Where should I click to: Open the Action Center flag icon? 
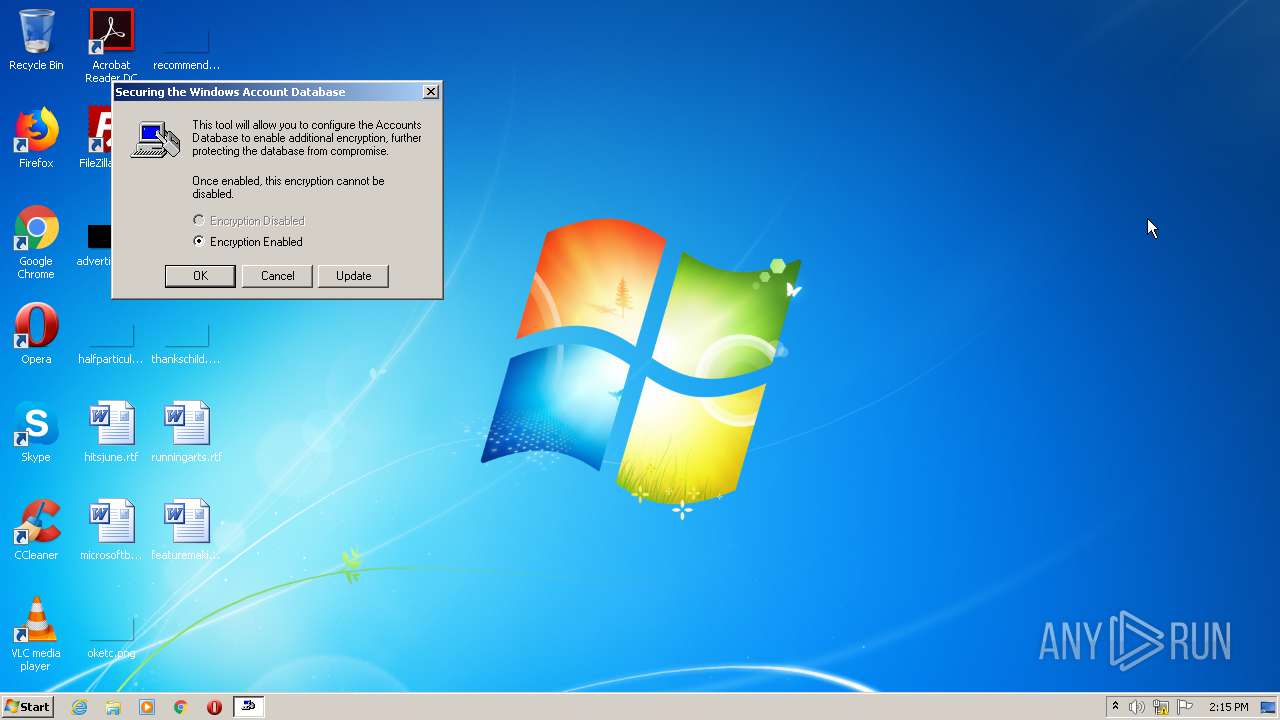coord(1185,707)
